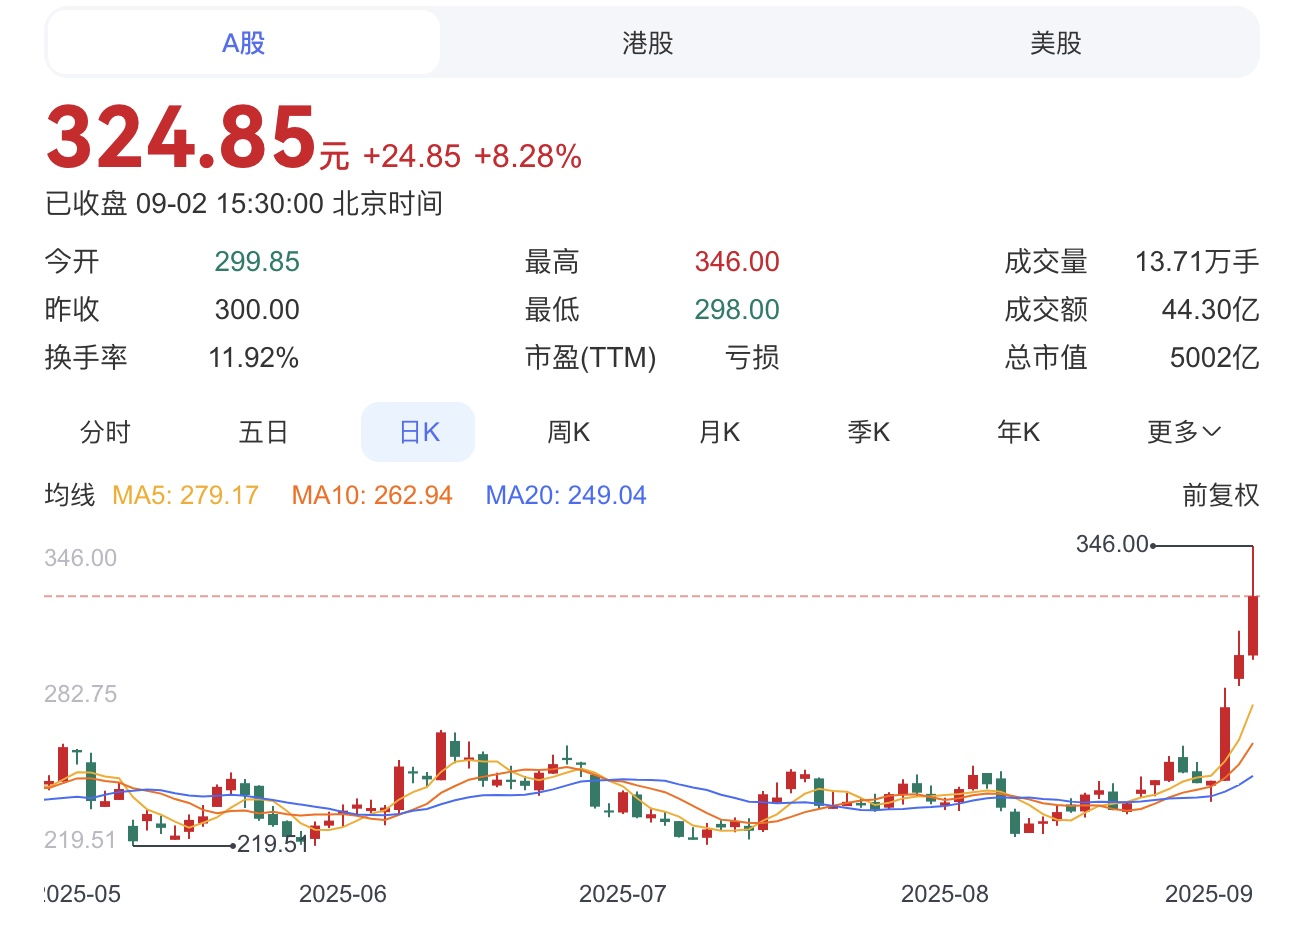Click the 昨收 value 300.00
Screen dimensions: 1298x932
coord(257,310)
